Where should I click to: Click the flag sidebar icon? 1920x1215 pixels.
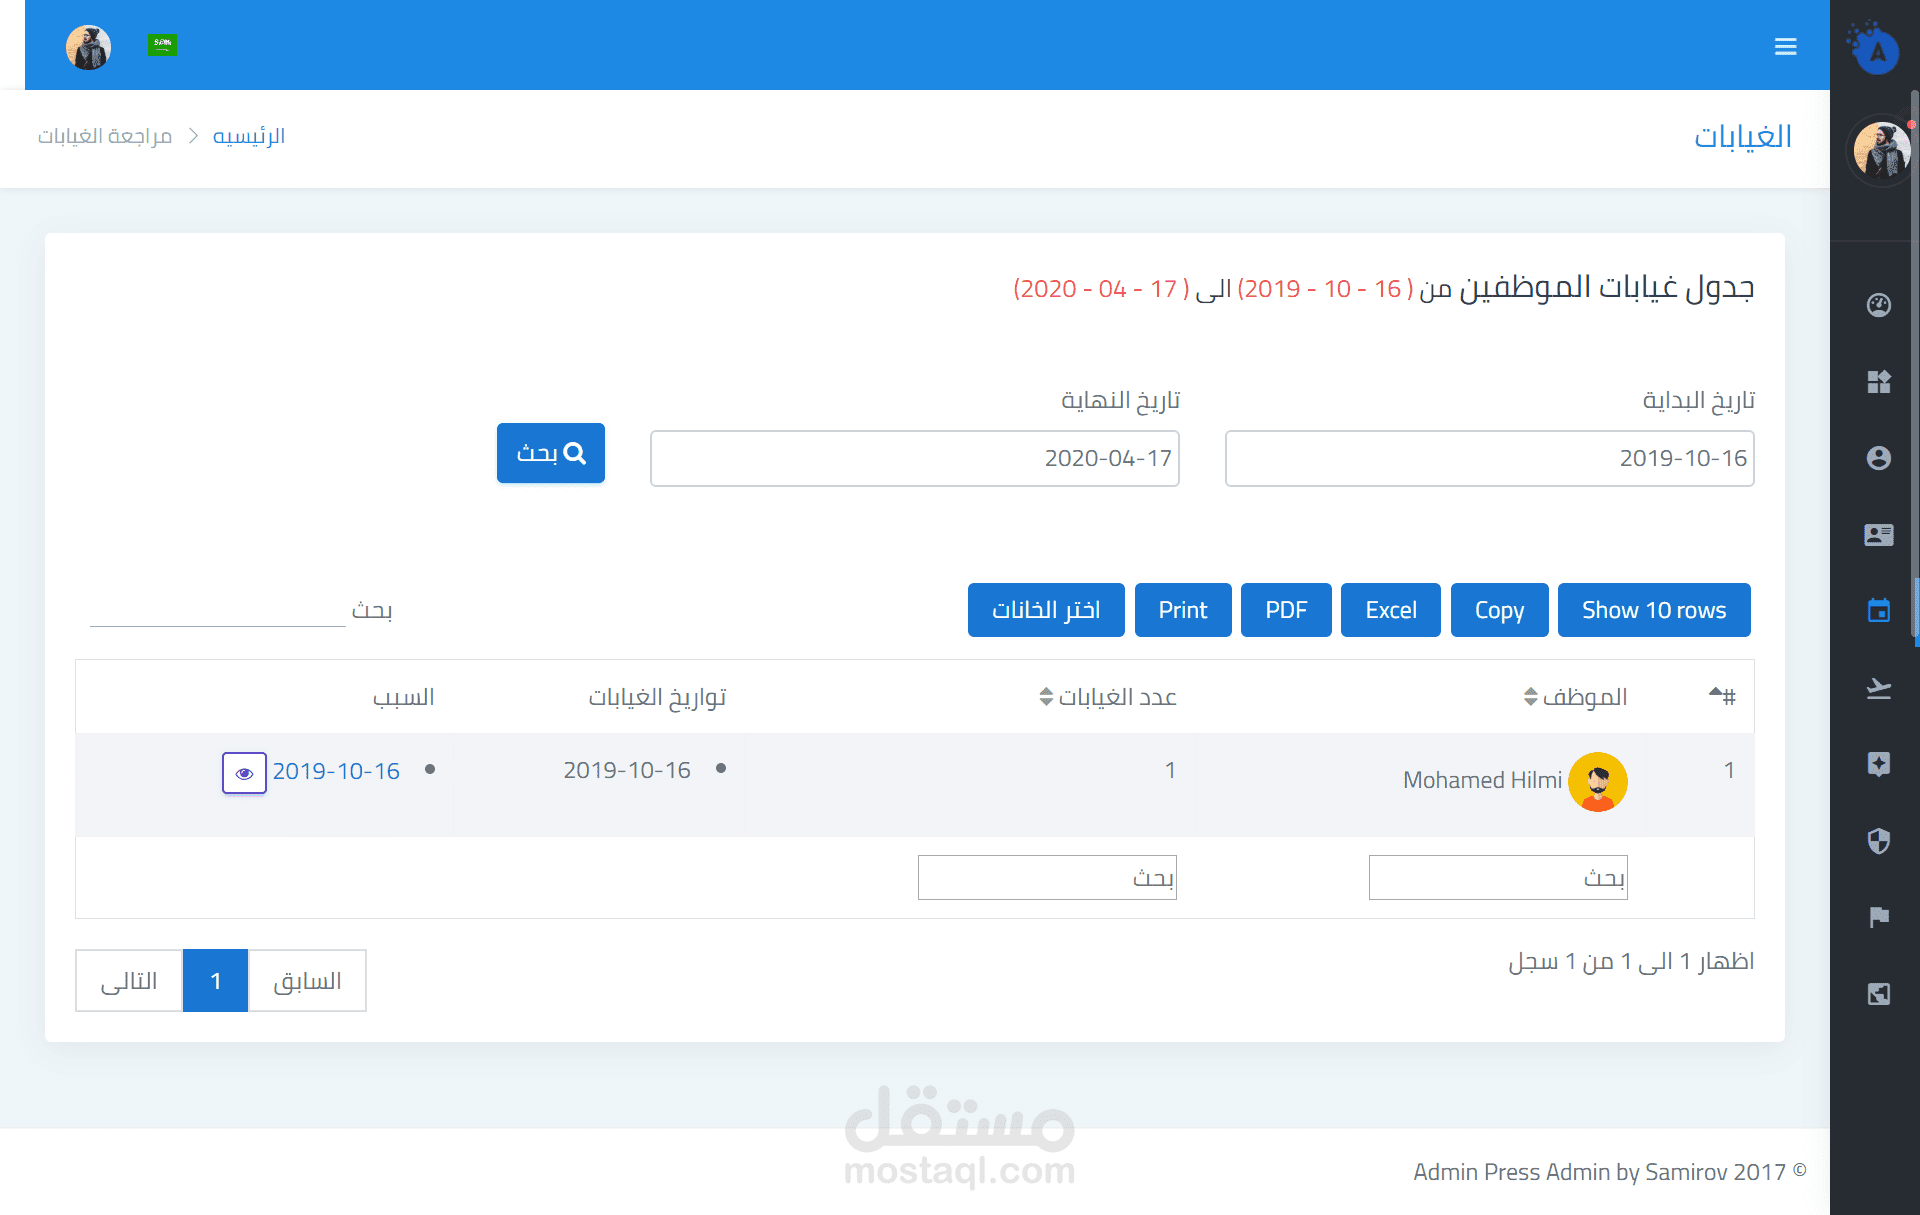(1878, 917)
